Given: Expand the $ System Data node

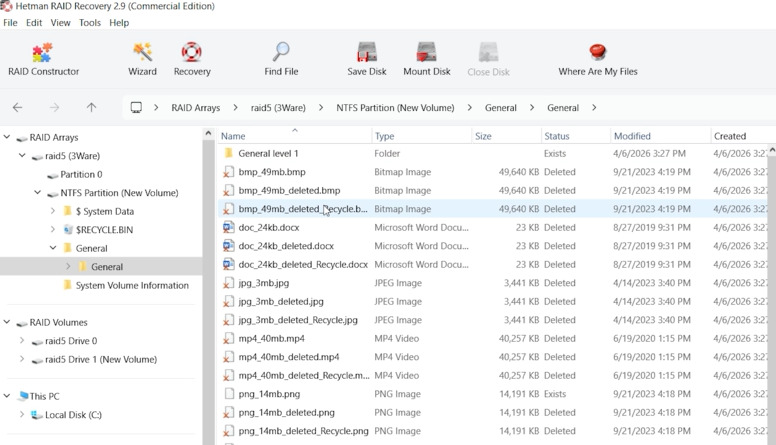Looking at the screenshot, I should 53,211.
